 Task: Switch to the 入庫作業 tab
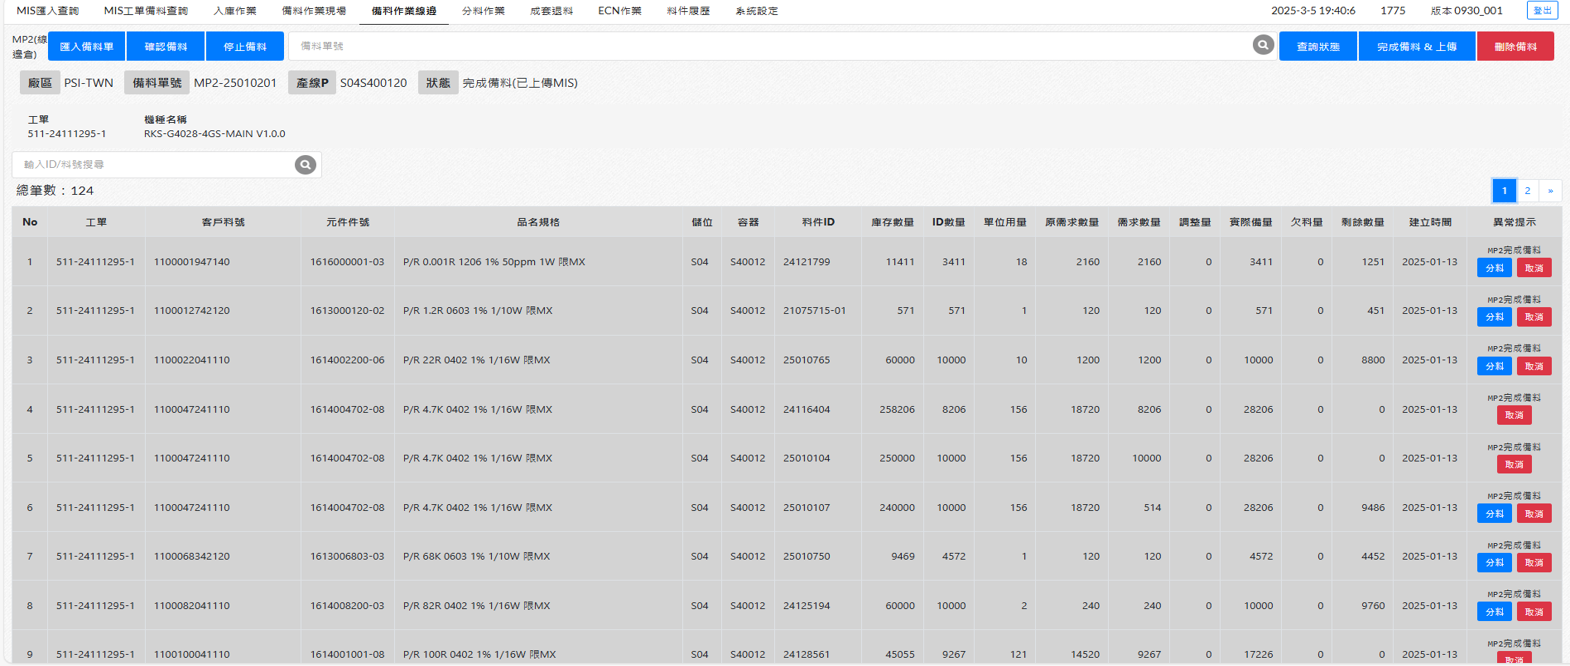(235, 11)
